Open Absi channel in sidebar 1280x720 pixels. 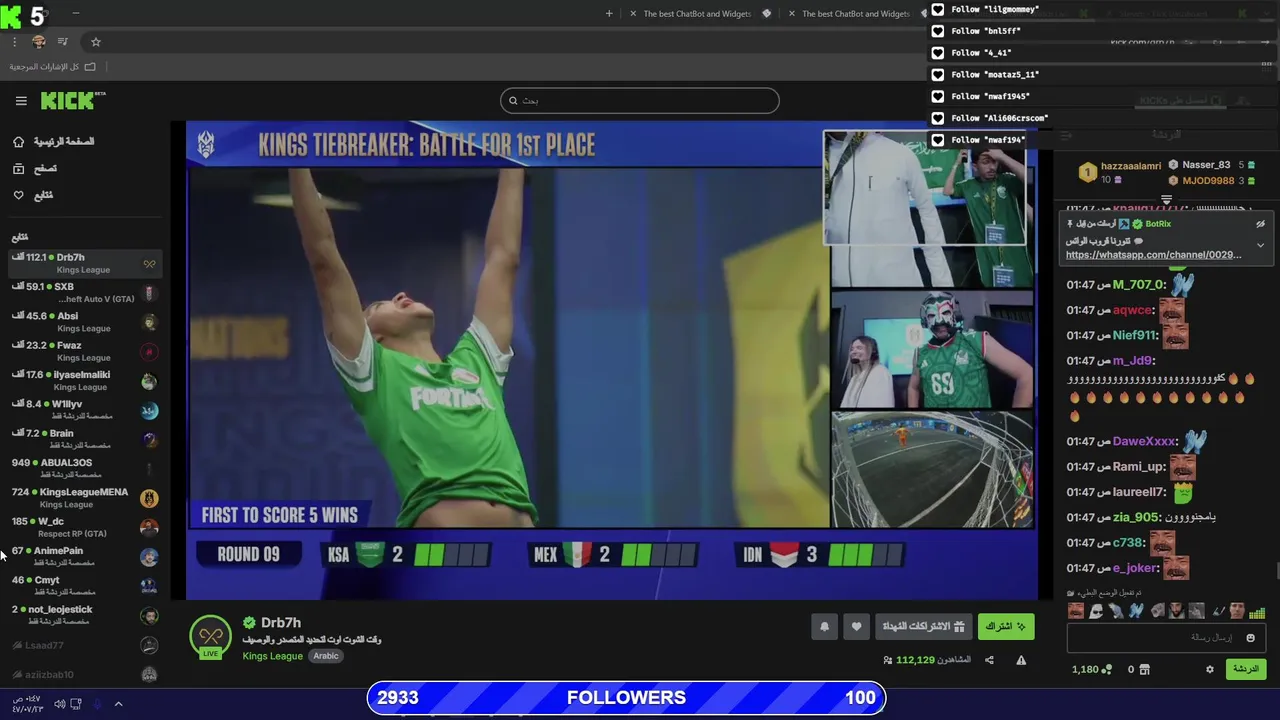84,322
